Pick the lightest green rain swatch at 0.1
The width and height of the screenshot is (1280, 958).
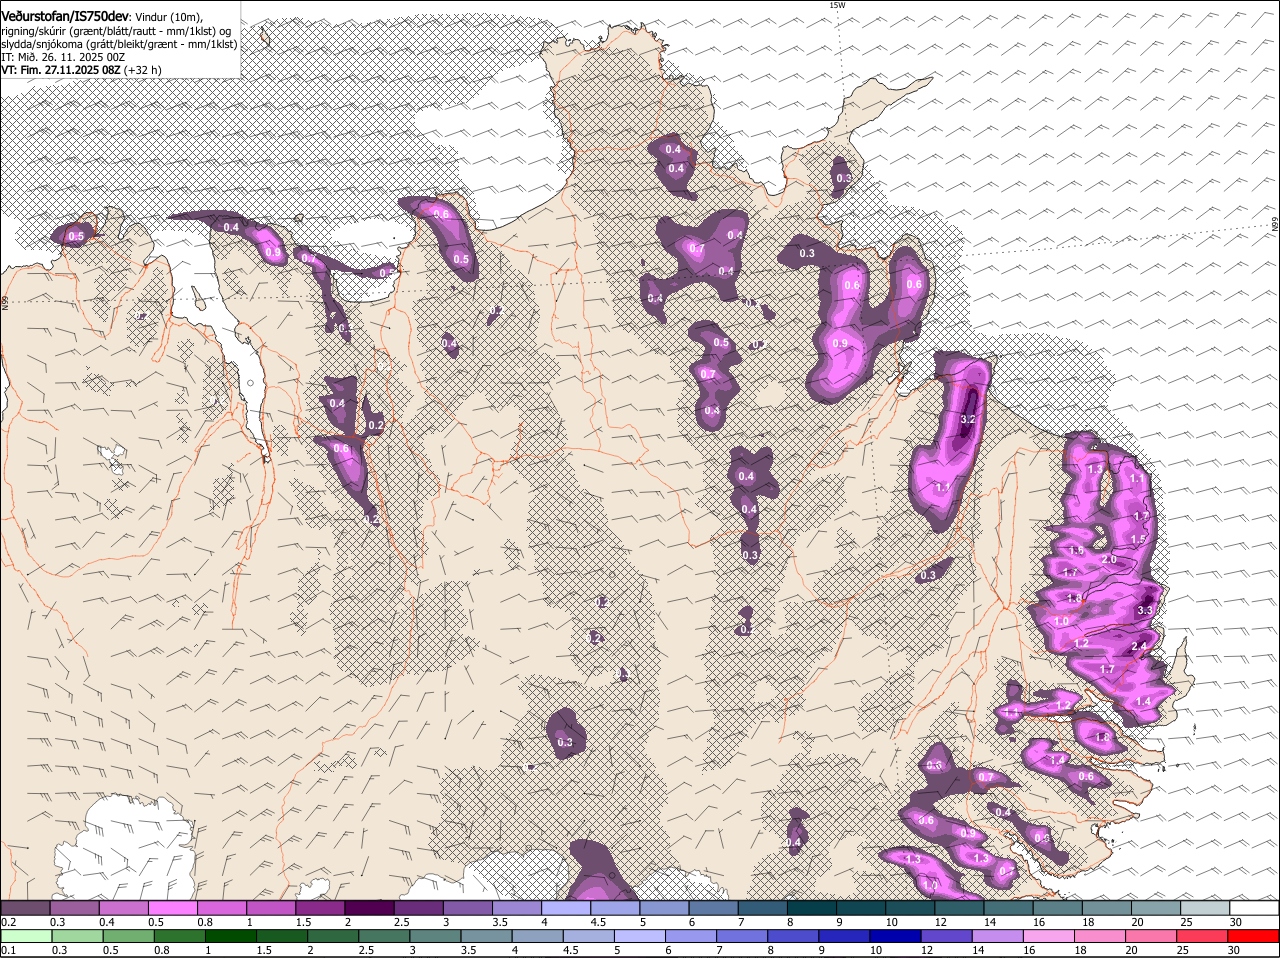26,936
